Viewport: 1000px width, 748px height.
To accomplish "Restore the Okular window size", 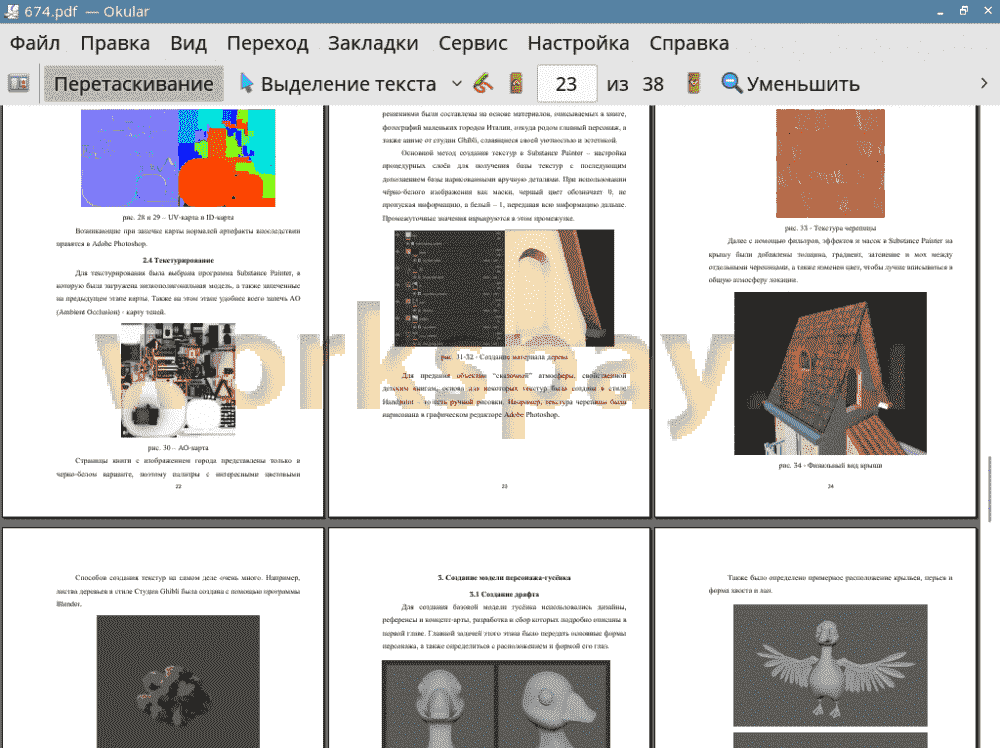I will click(x=964, y=11).
